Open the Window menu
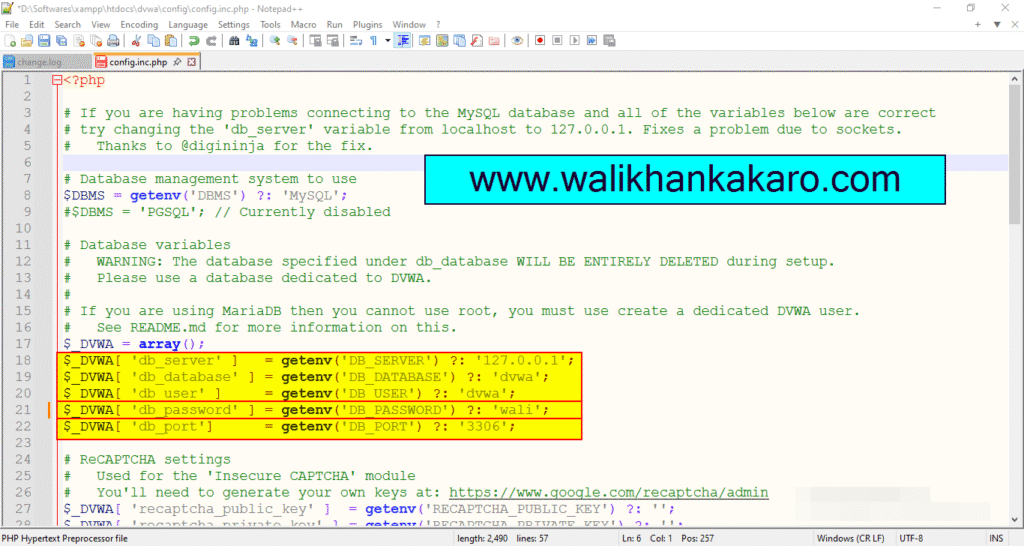 pos(409,24)
